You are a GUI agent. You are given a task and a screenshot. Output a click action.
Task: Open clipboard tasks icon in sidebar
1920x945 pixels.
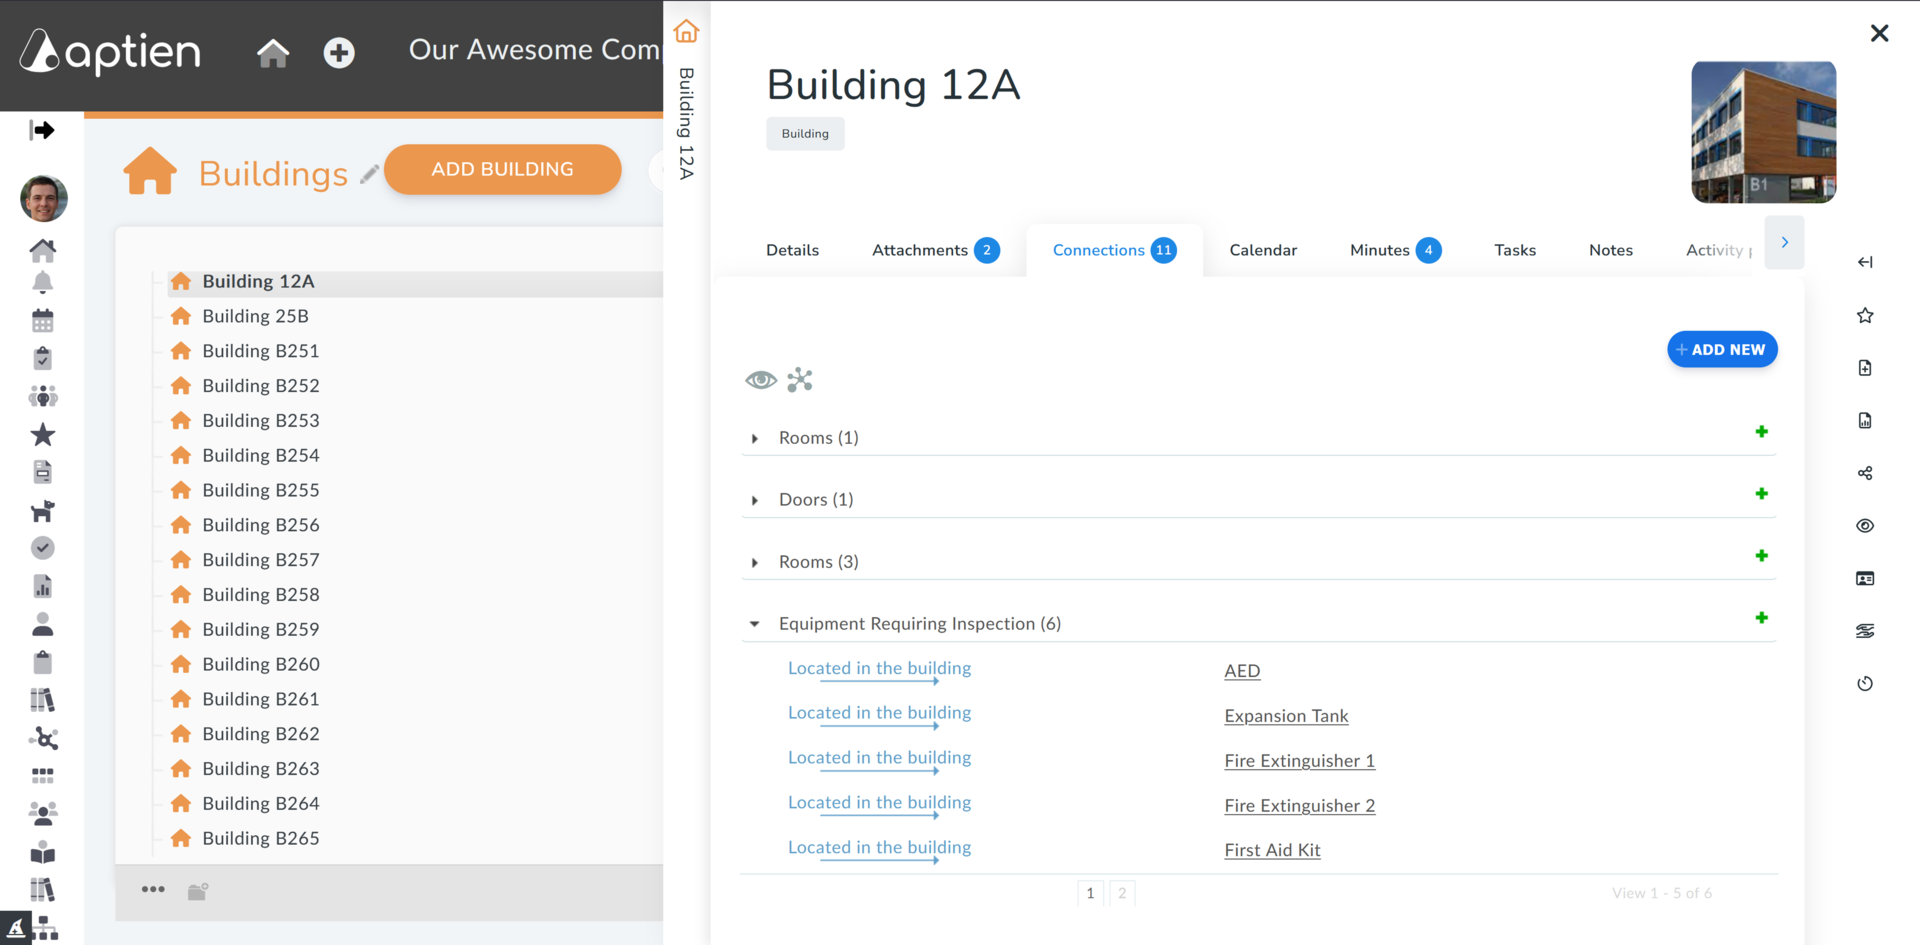coord(42,358)
